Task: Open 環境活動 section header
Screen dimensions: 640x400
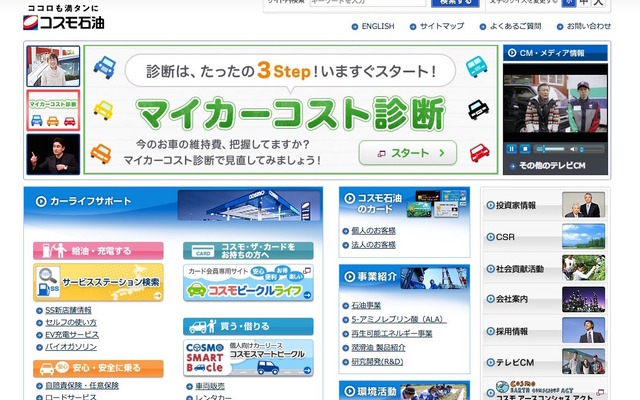Action: [x=404, y=391]
